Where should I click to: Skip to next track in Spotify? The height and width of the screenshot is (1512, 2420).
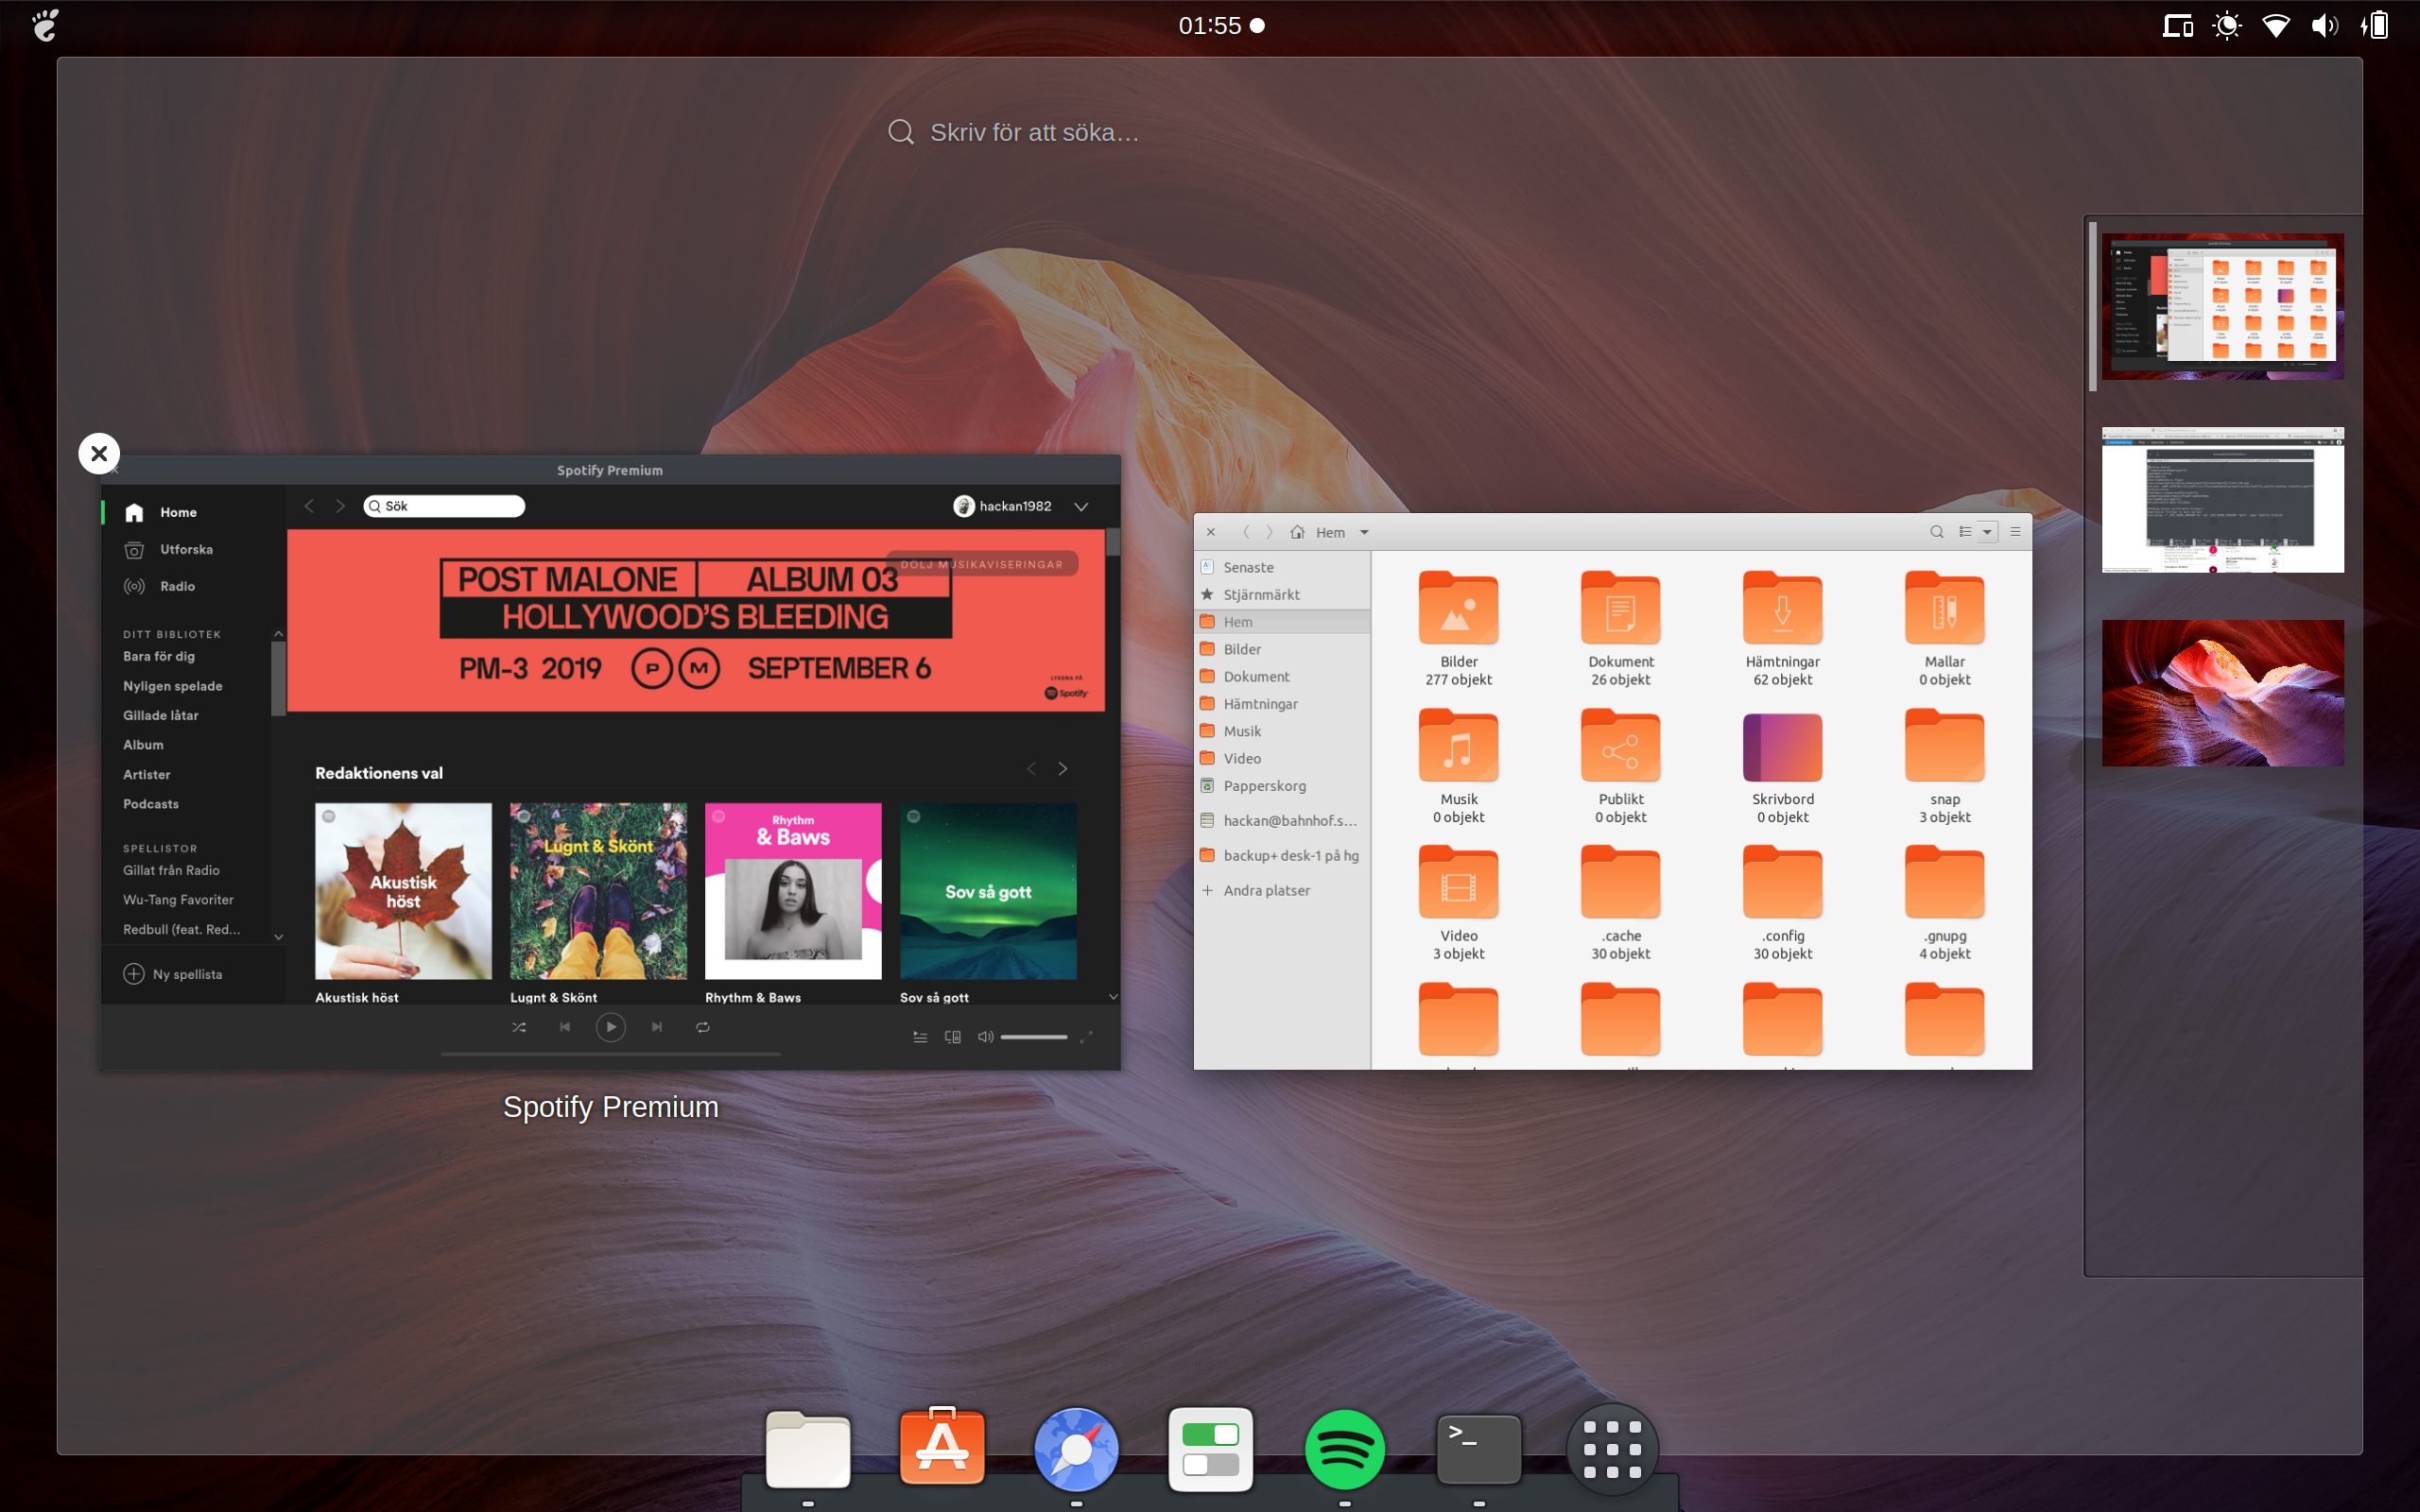point(657,1027)
